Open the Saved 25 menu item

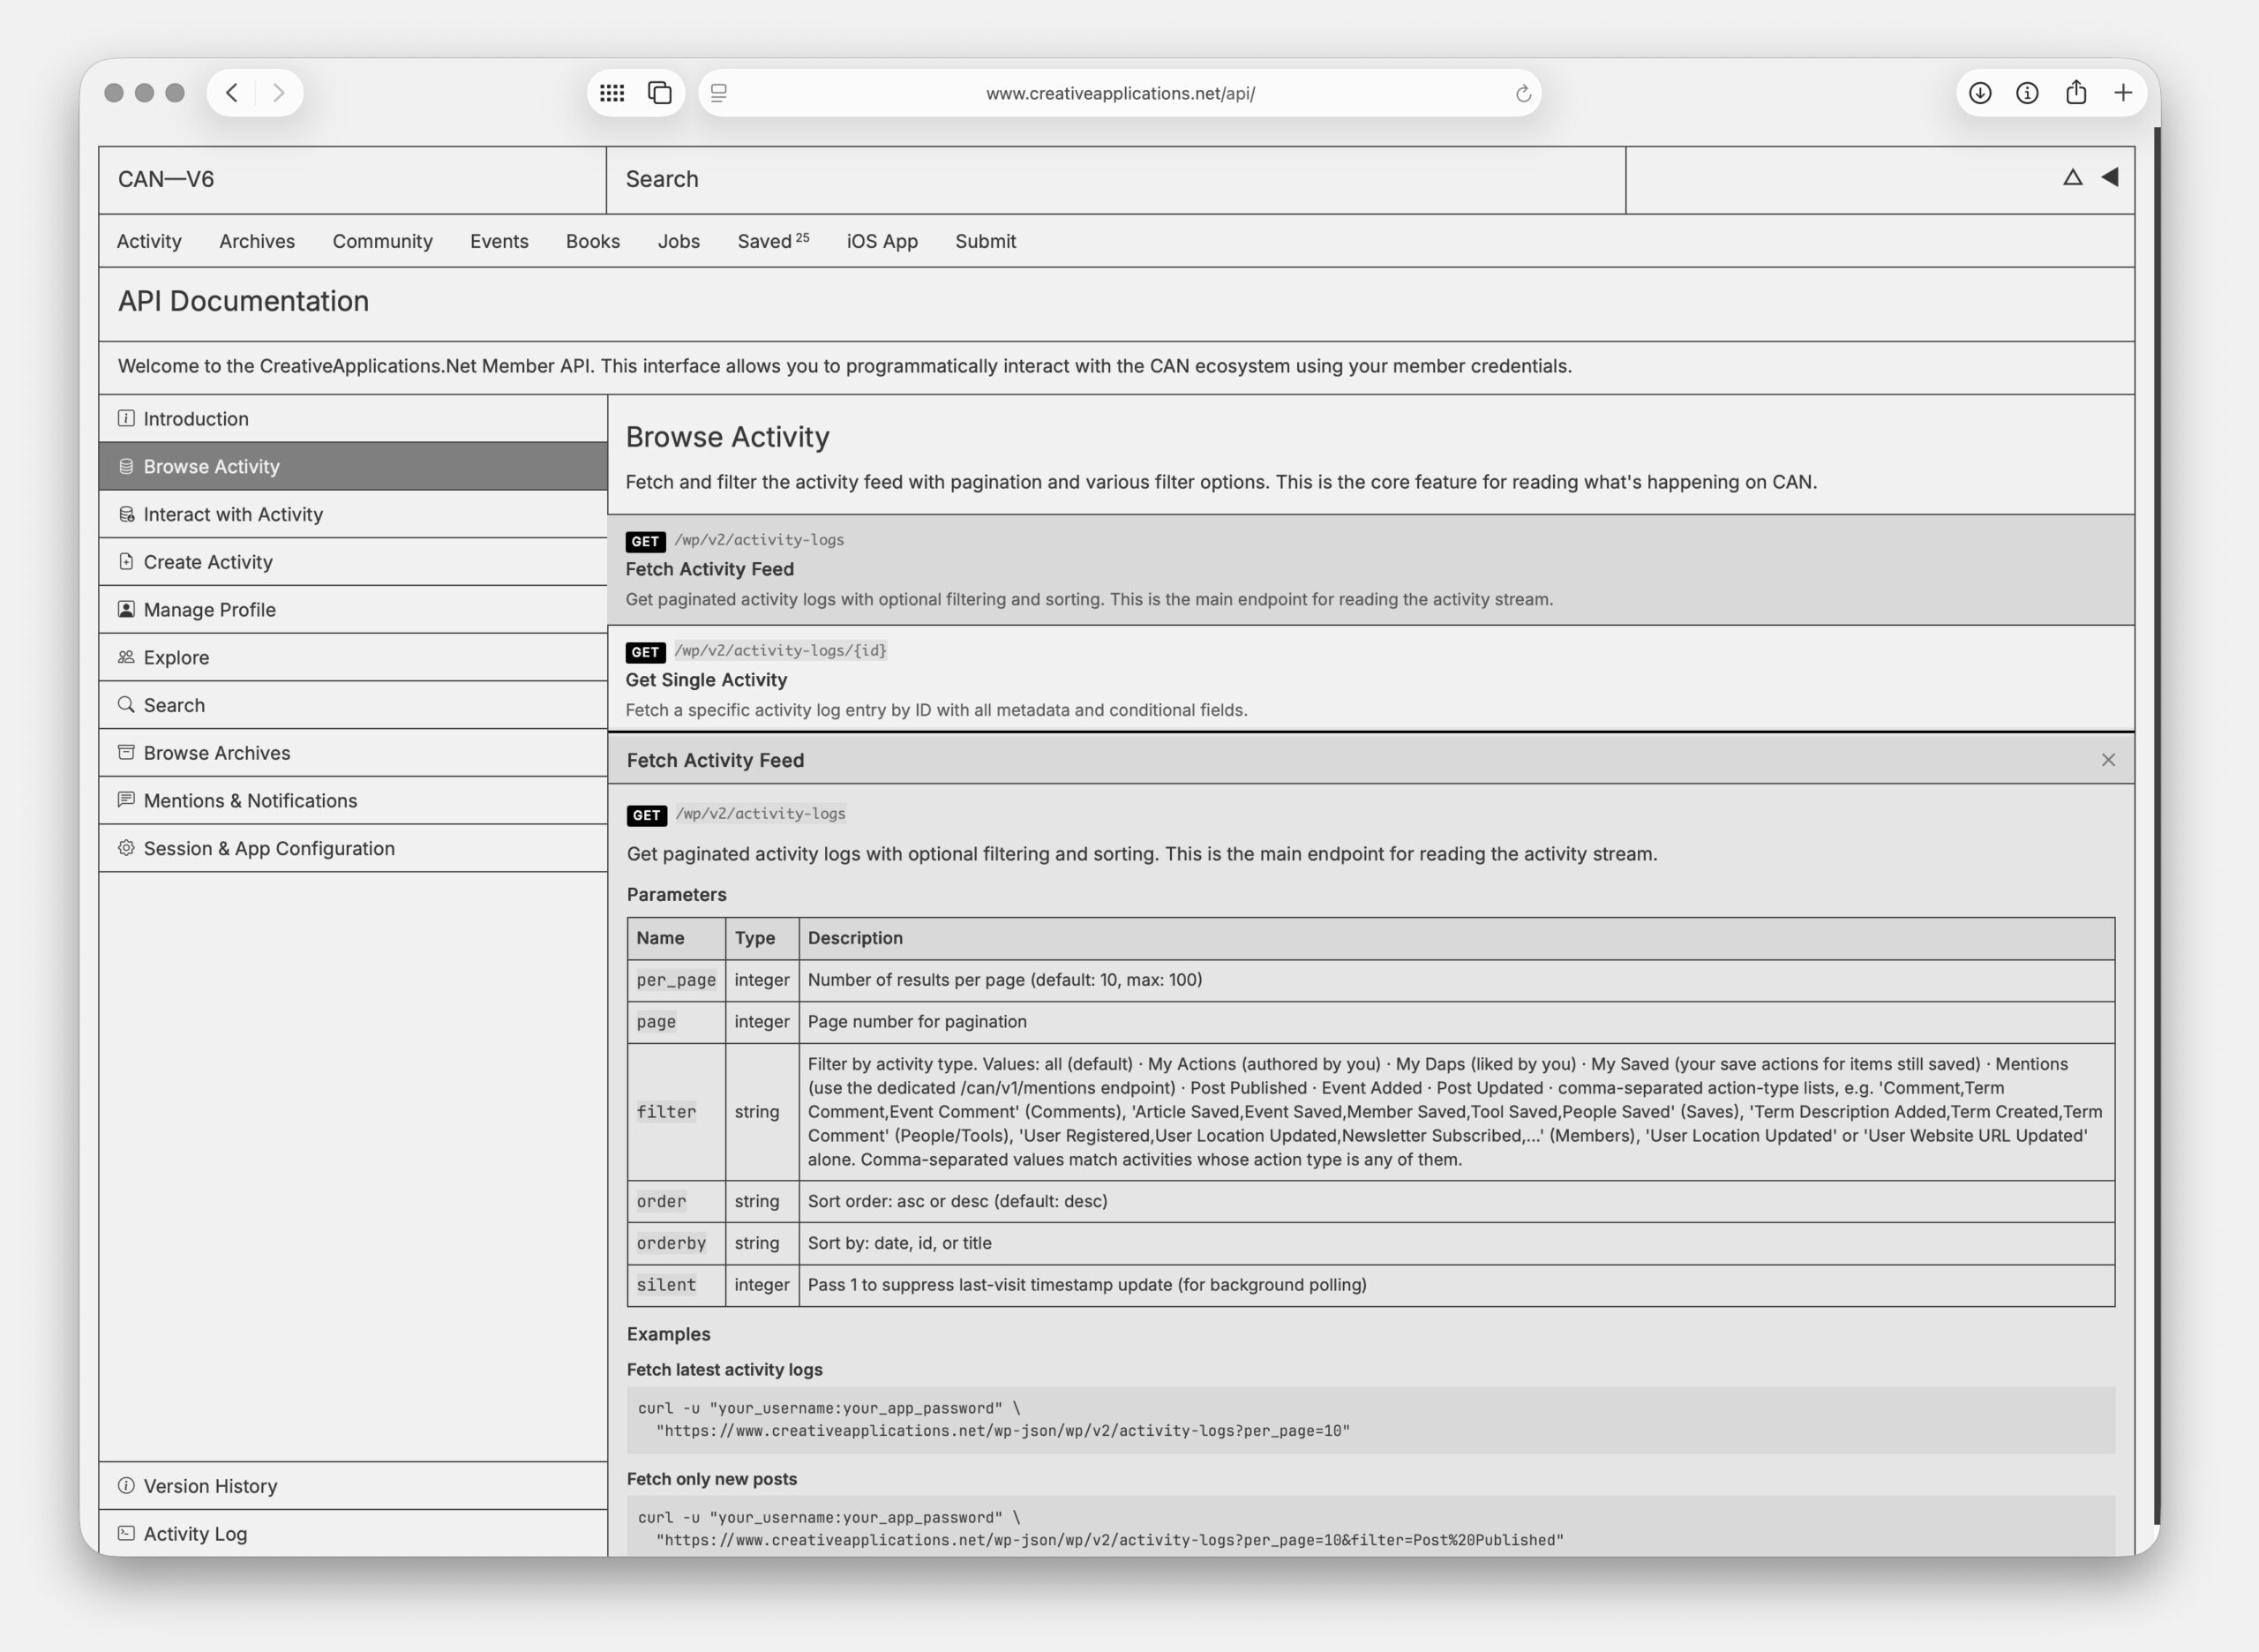pos(773,241)
